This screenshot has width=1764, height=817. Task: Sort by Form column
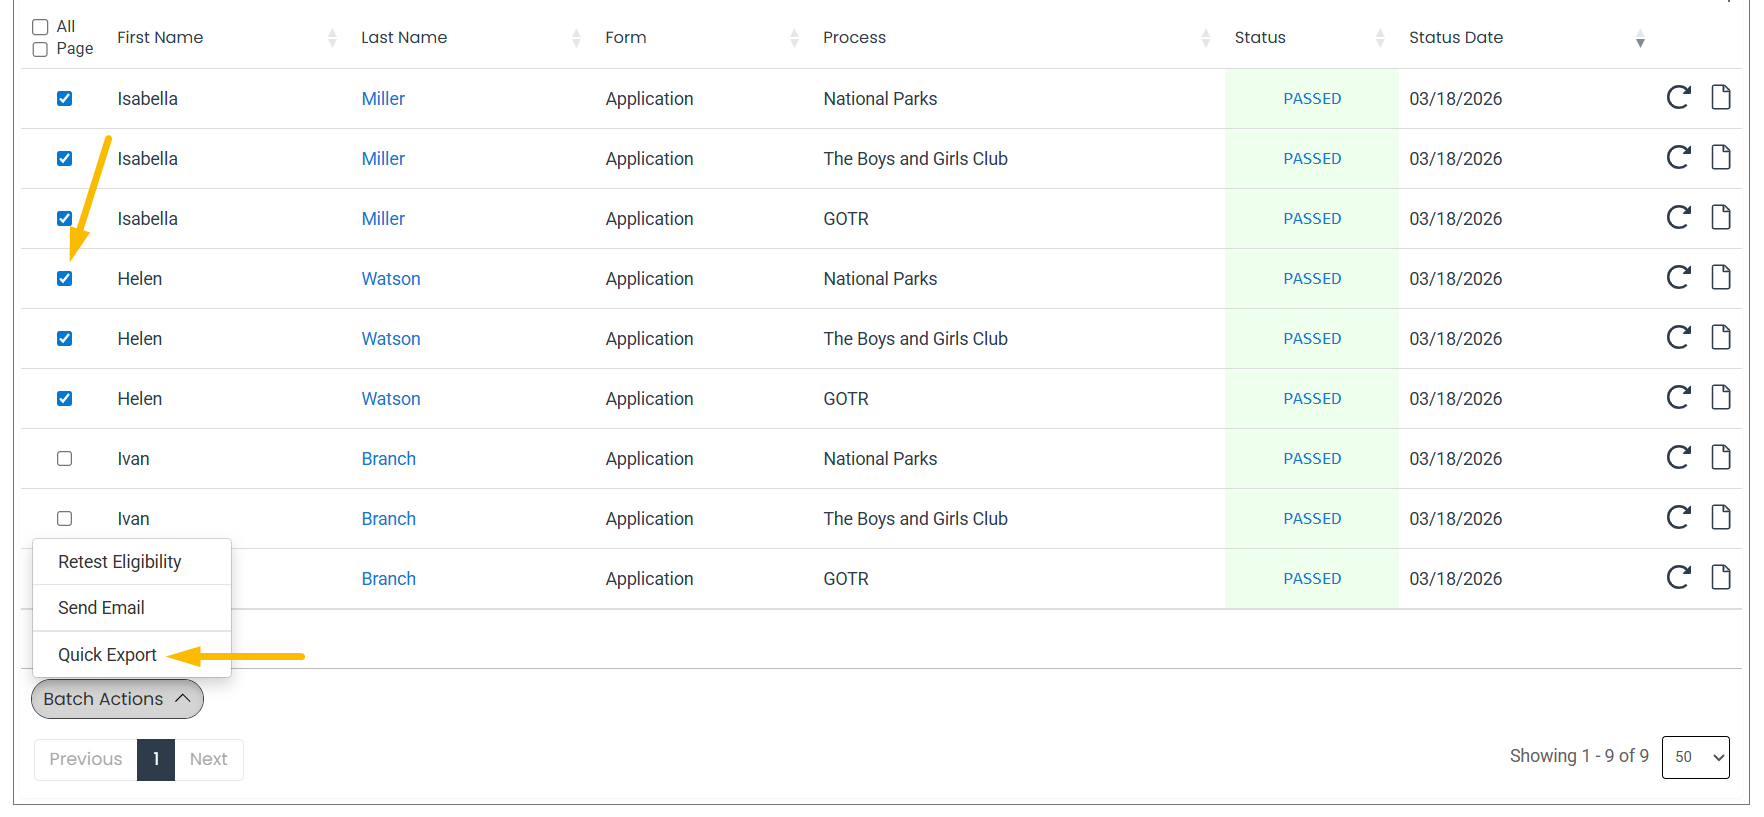point(794,38)
